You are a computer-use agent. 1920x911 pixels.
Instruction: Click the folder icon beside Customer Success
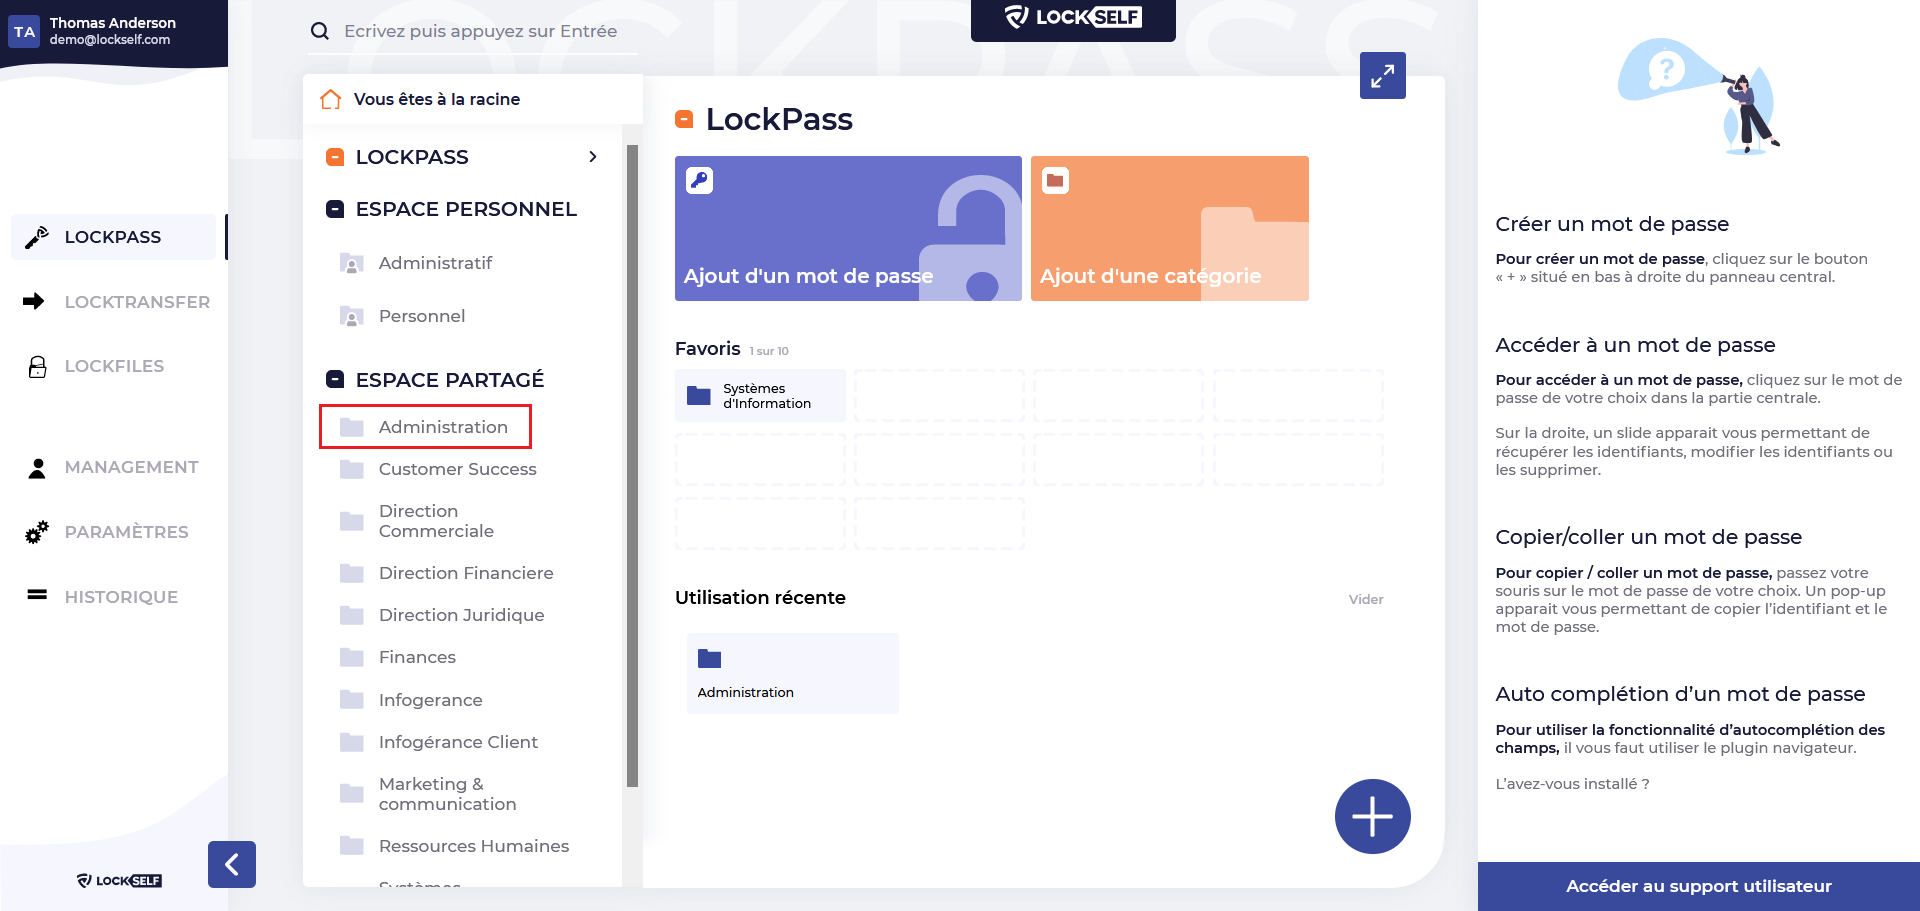(352, 469)
